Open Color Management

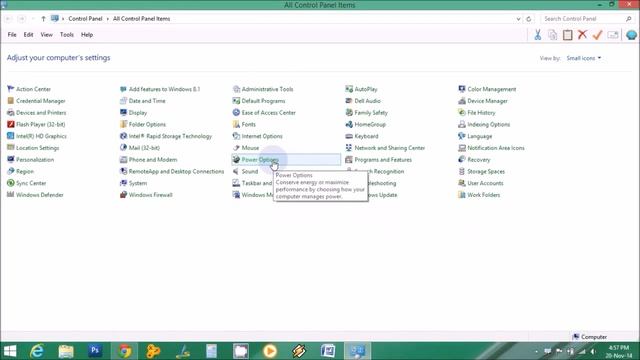[487, 89]
